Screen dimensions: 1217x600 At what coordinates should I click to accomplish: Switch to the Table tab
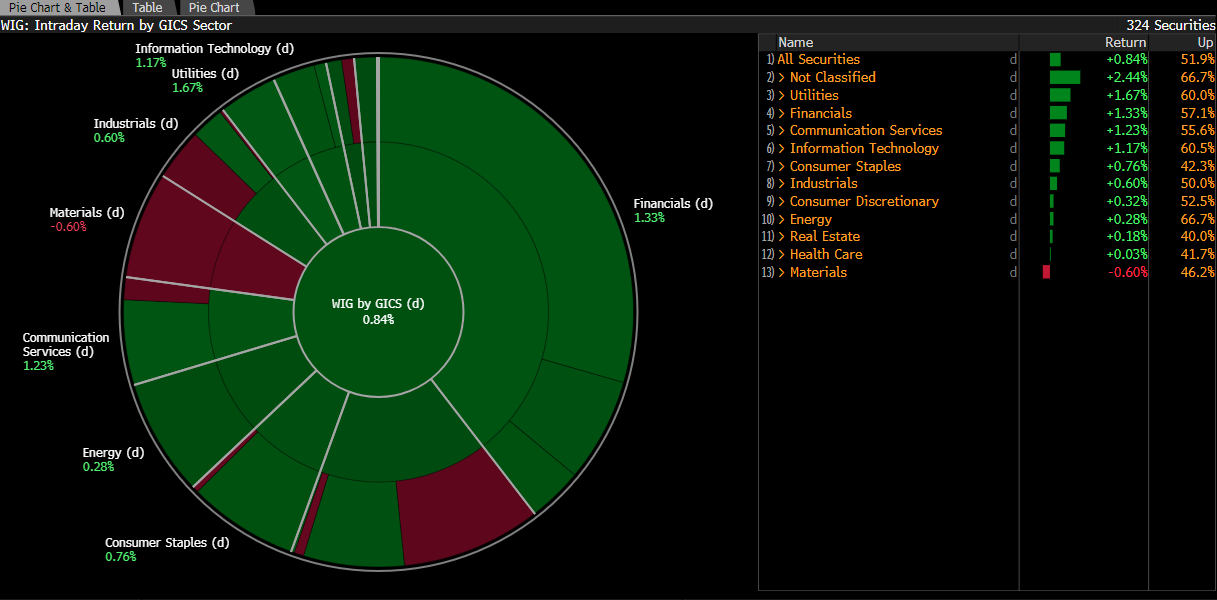(x=147, y=7)
